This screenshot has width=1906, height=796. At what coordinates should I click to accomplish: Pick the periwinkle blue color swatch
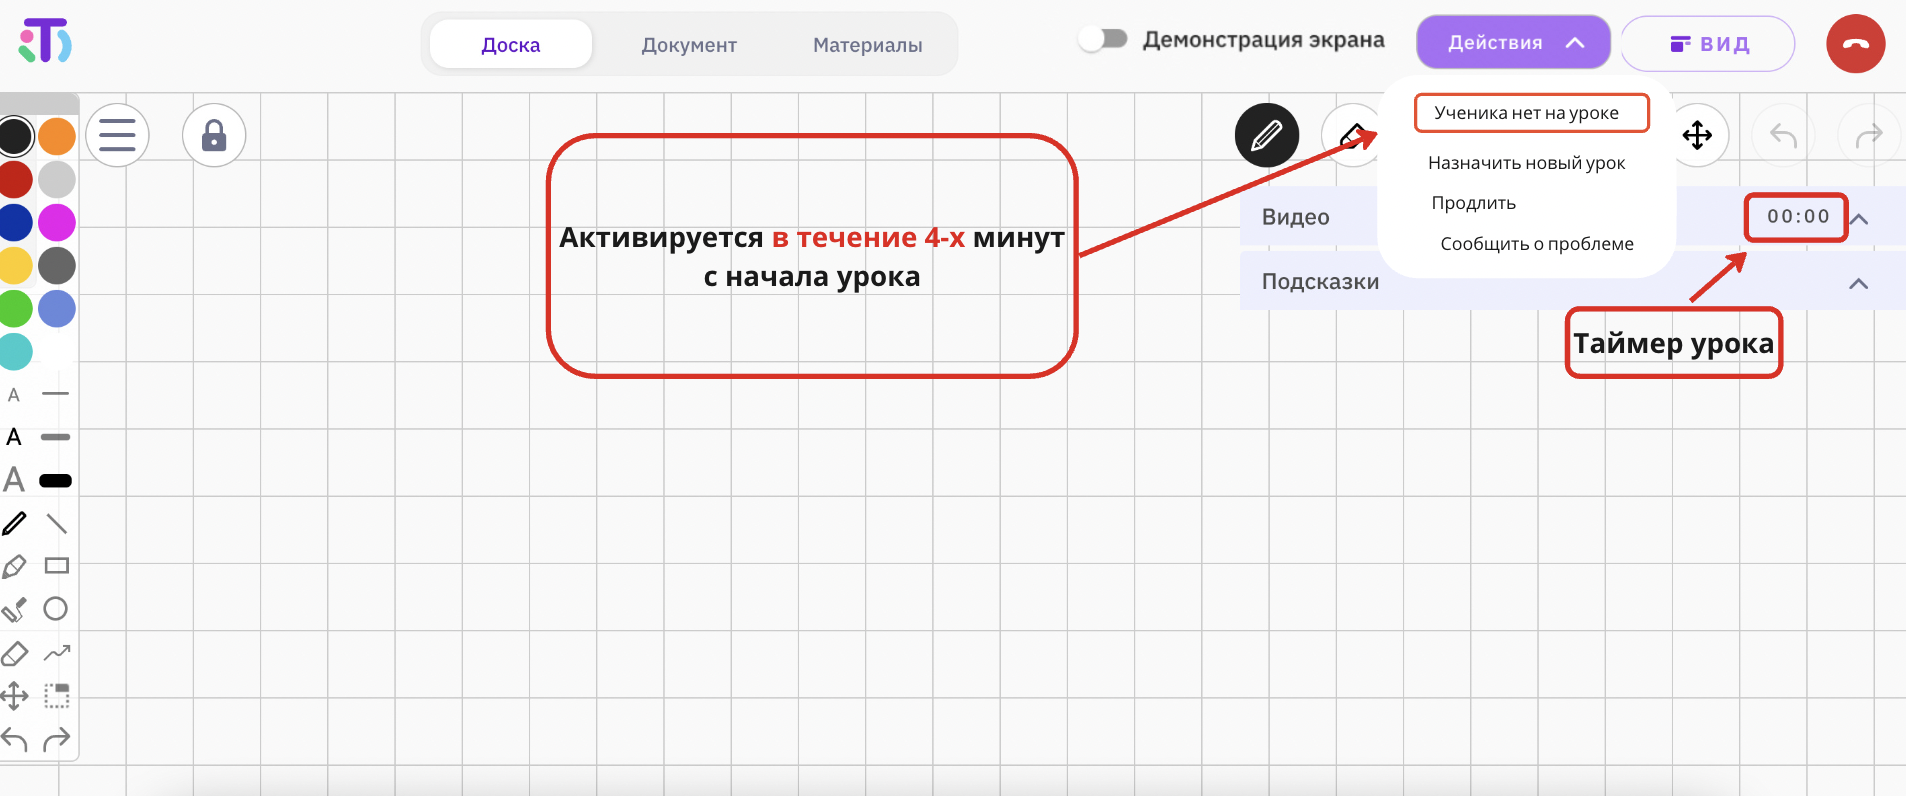click(57, 309)
